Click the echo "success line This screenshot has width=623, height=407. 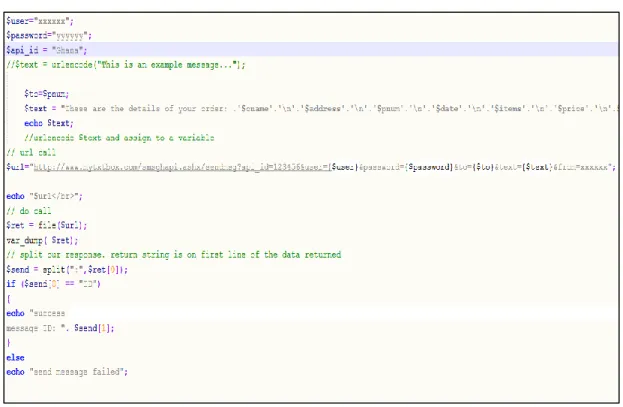click(35, 313)
